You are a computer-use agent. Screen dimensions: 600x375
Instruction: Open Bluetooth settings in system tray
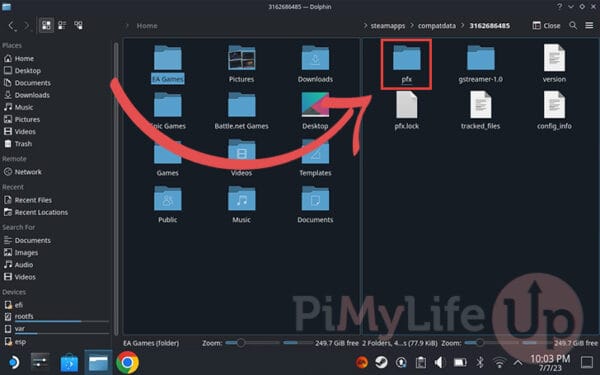tap(480, 362)
